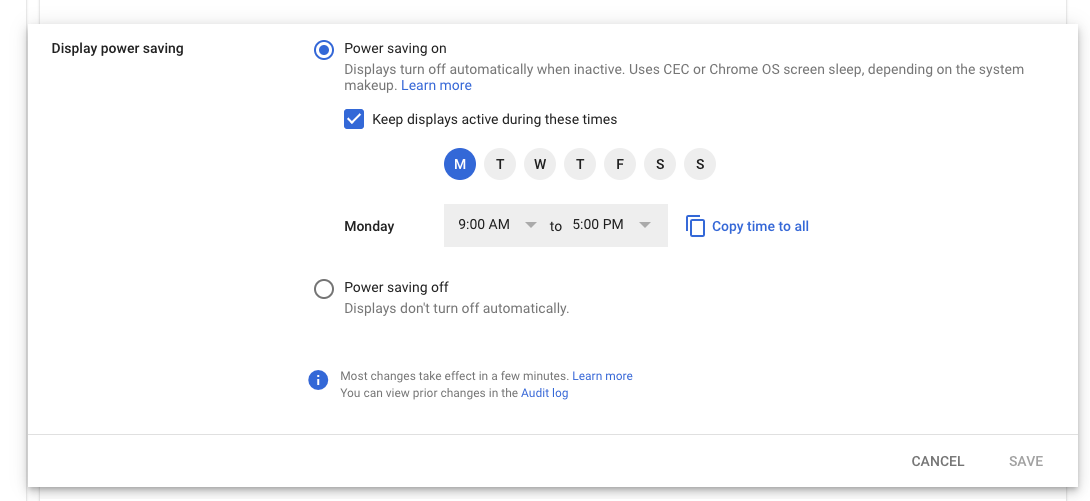Click the Copy time to all icon

(x=695, y=226)
